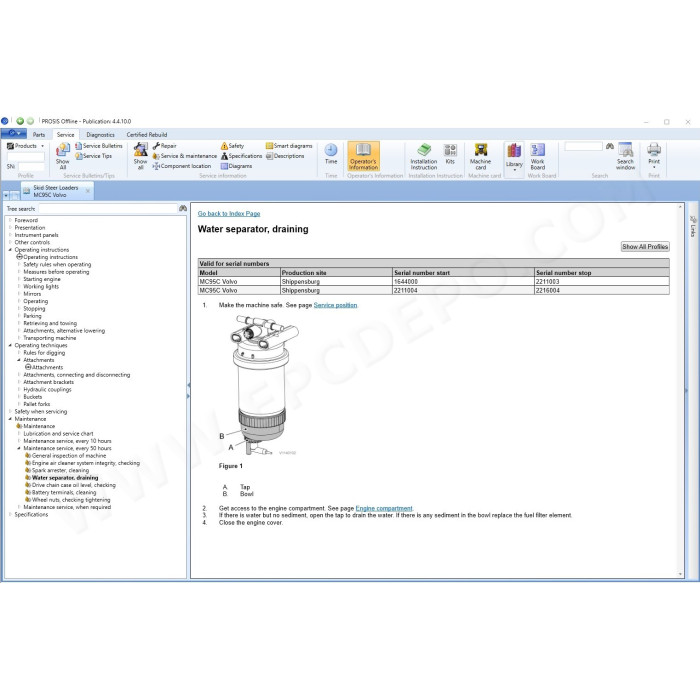
Task: Open Service Tips
Action: [x=93, y=156]
